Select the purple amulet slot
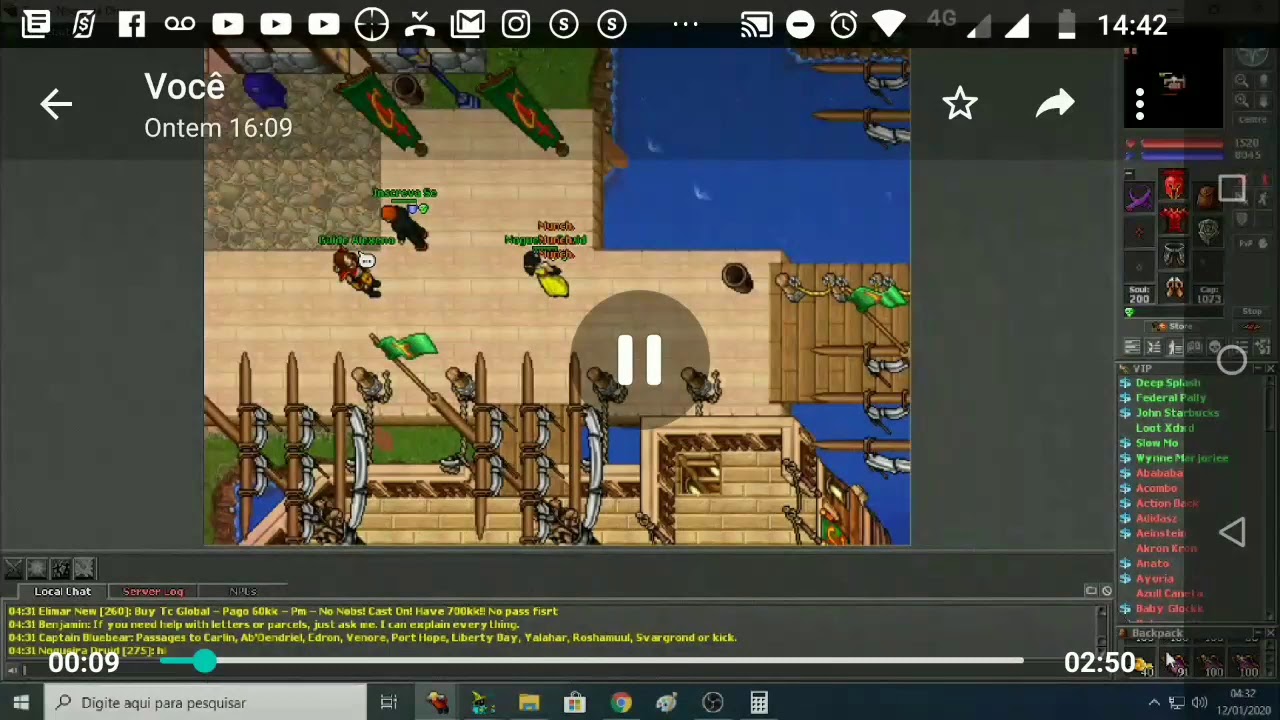This screenshot has height=720, width=1280. click(1139, 199)
